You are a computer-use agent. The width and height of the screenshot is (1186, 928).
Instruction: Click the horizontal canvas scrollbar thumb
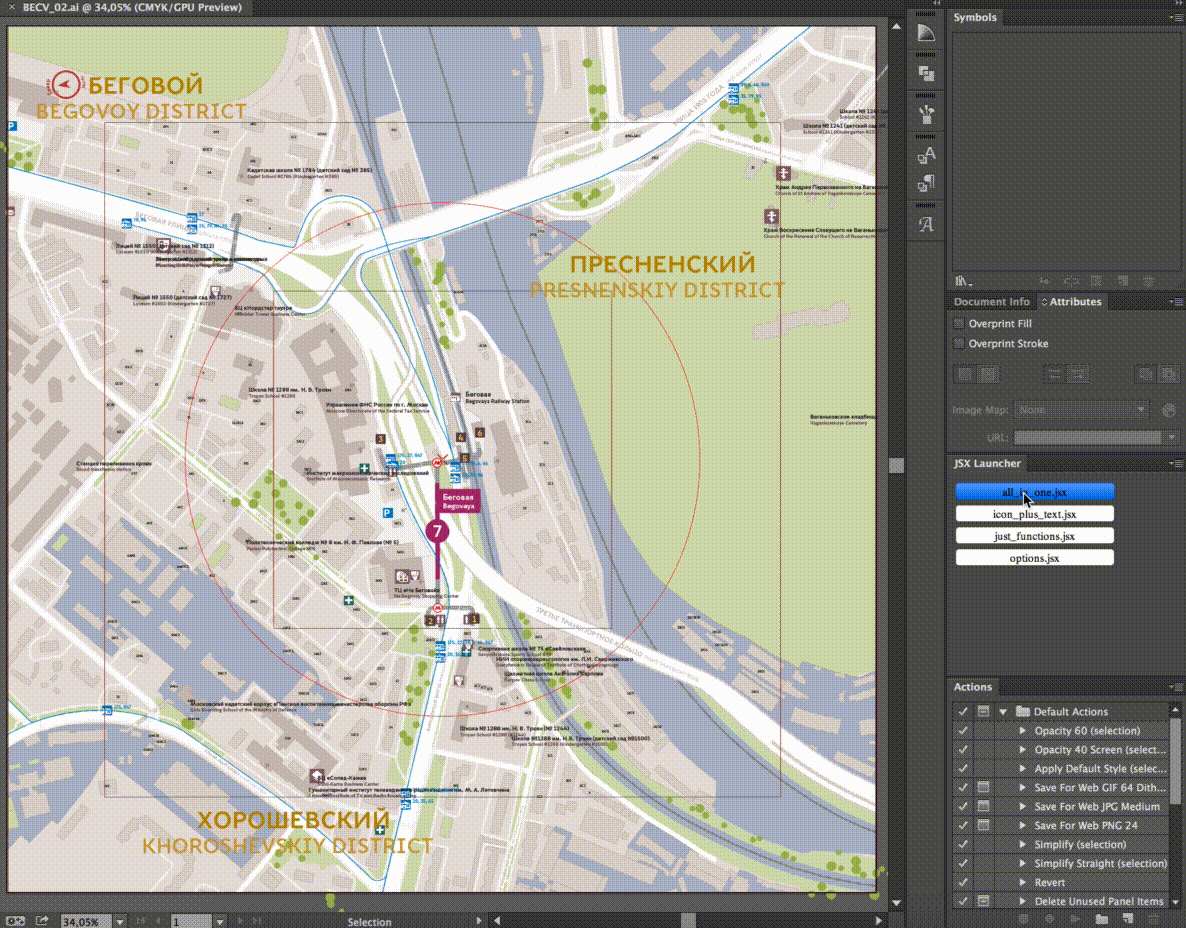coord(688,921)
